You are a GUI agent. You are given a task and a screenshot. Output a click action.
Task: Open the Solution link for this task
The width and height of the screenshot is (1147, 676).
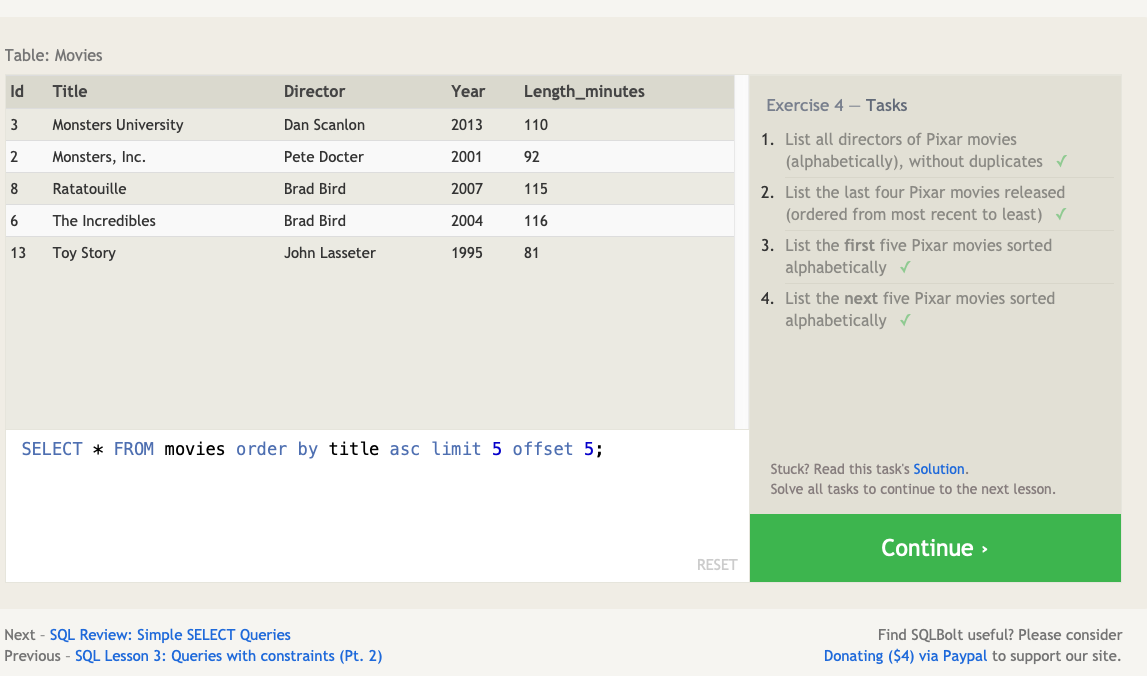(939, 469)
